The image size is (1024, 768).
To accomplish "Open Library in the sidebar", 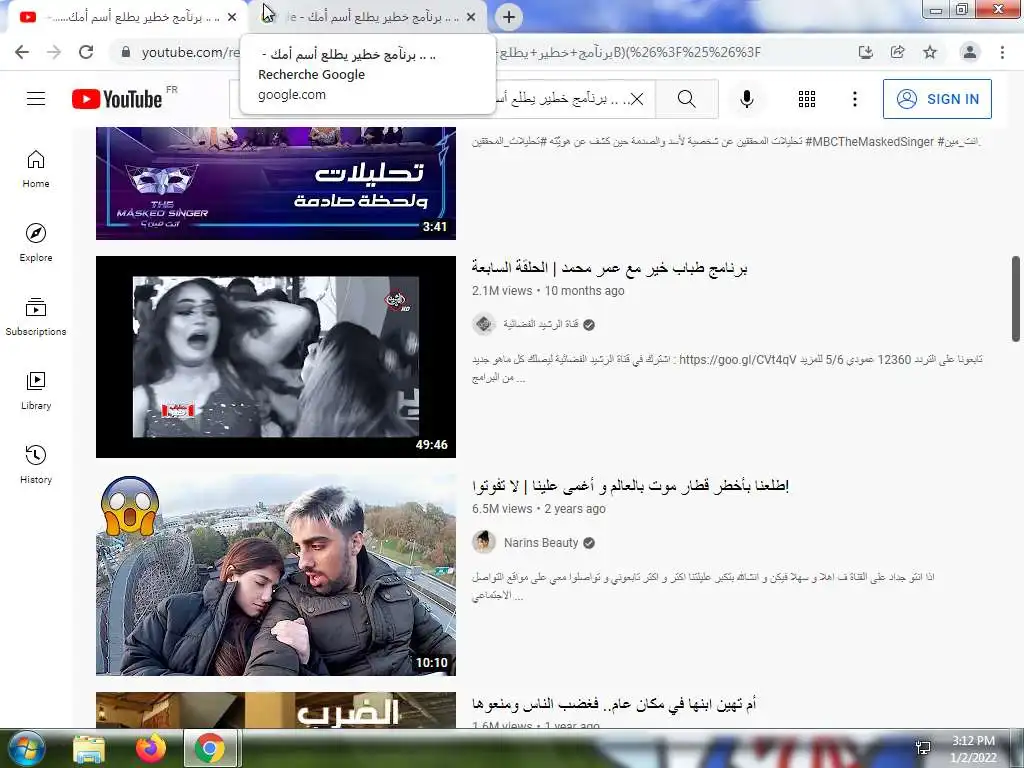I will pyautogui.click(x=36, y=391).
